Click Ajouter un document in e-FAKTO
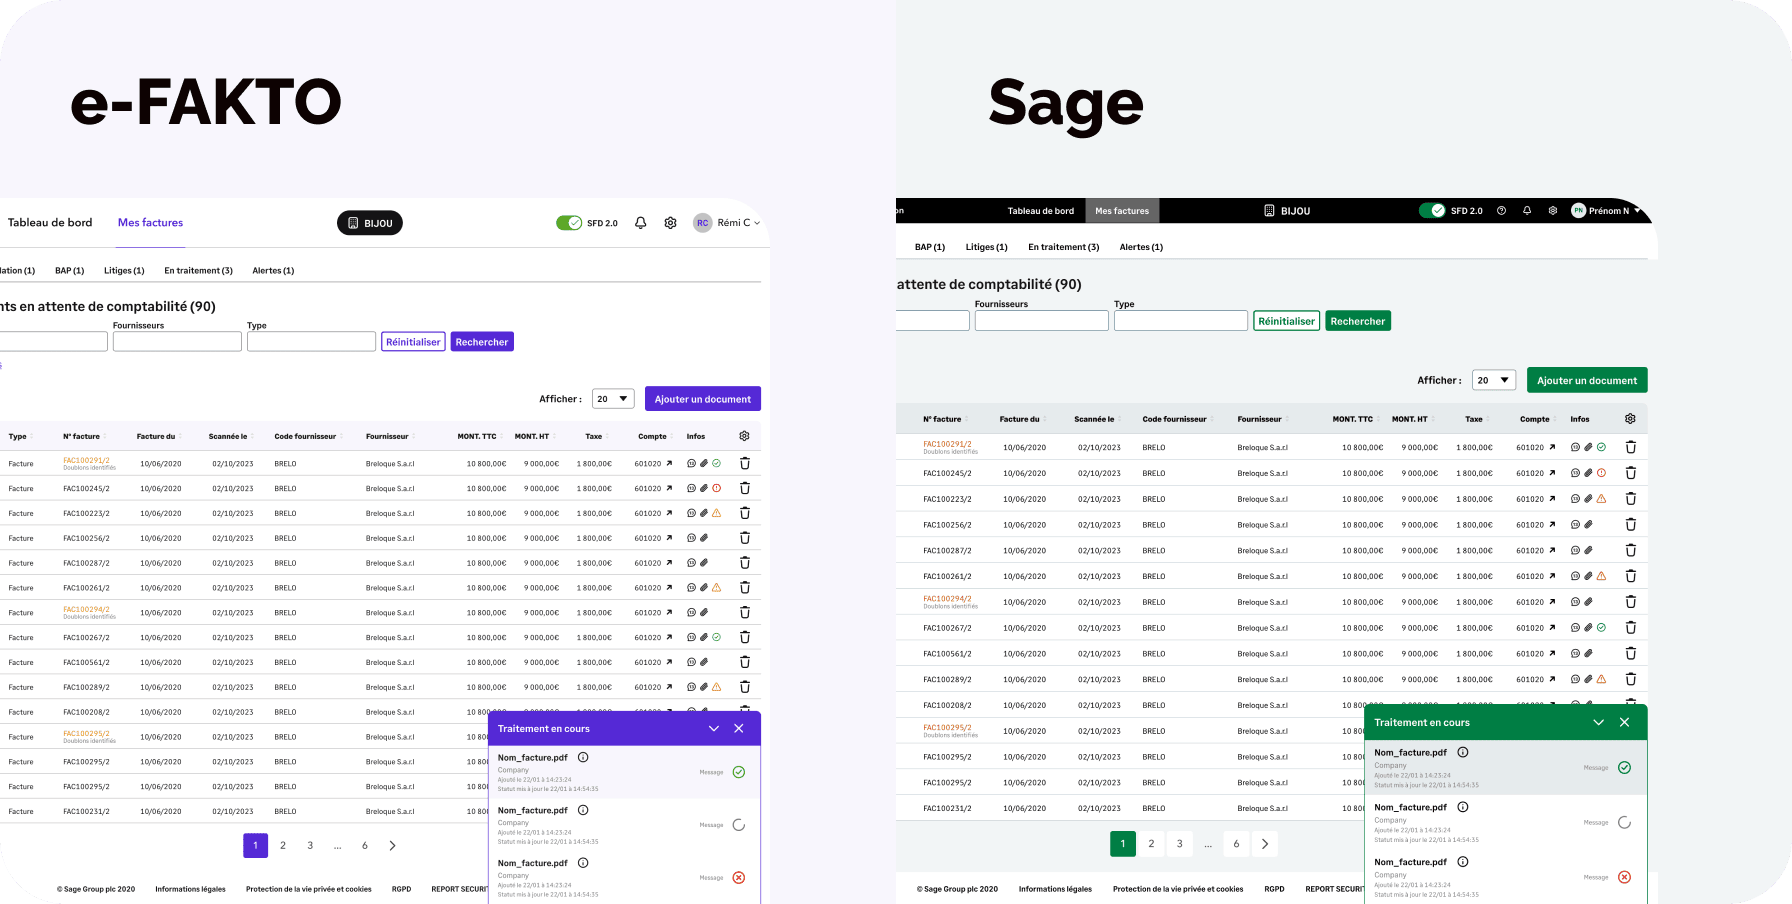The height and width of the screenshot is (904, 1792). (703, 399)
